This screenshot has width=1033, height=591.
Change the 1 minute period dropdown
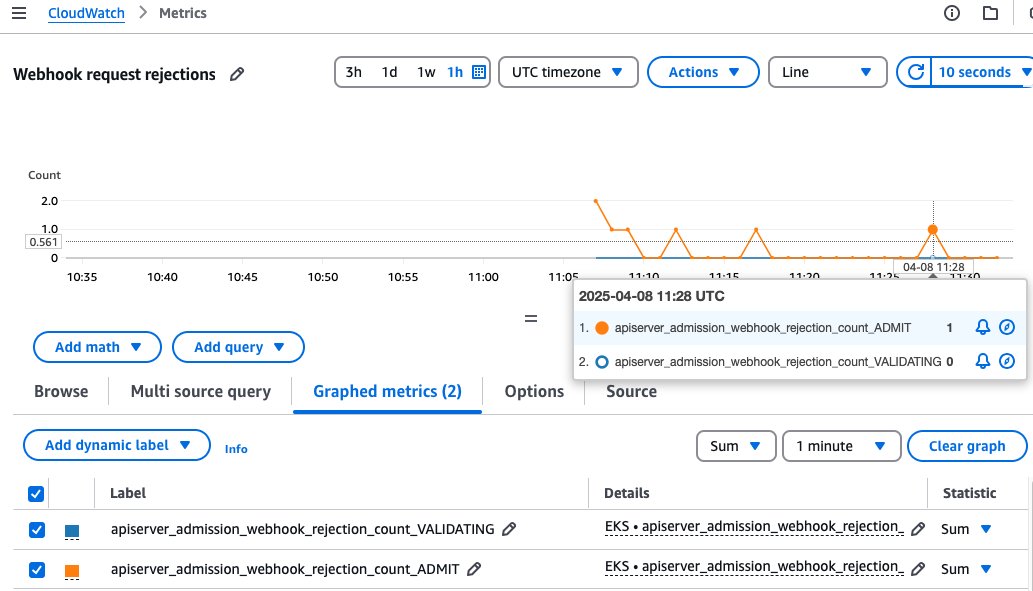click(x=841, y=446)
